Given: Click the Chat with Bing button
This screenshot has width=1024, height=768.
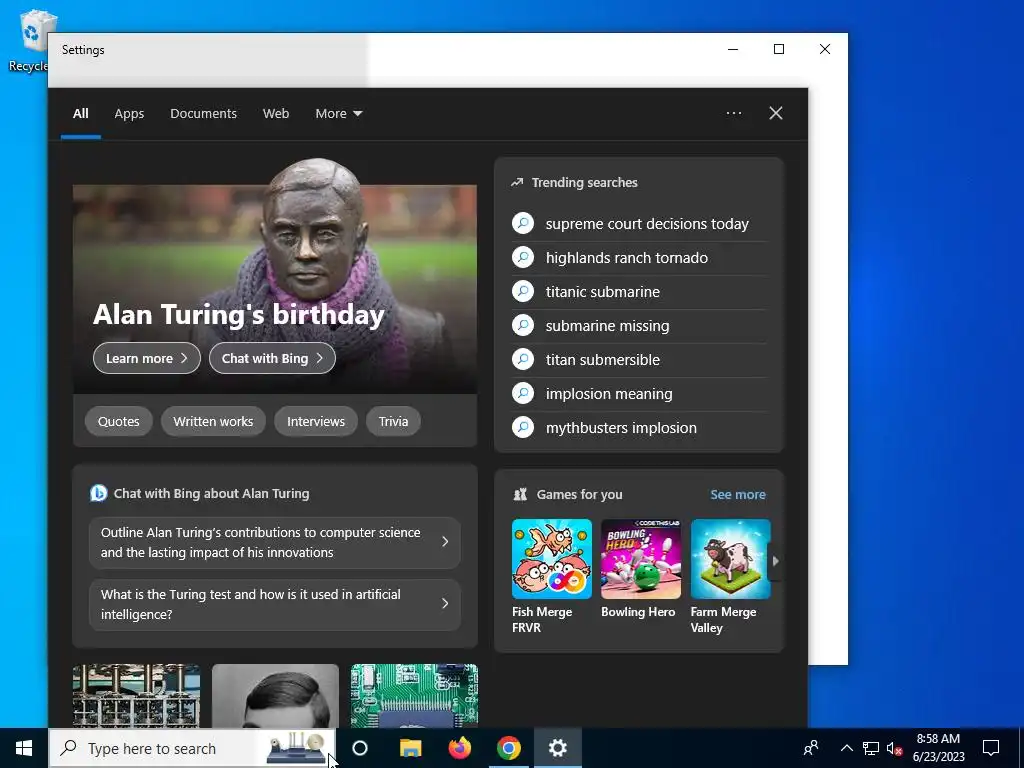Looking at the screenshot, I should 272,358.
